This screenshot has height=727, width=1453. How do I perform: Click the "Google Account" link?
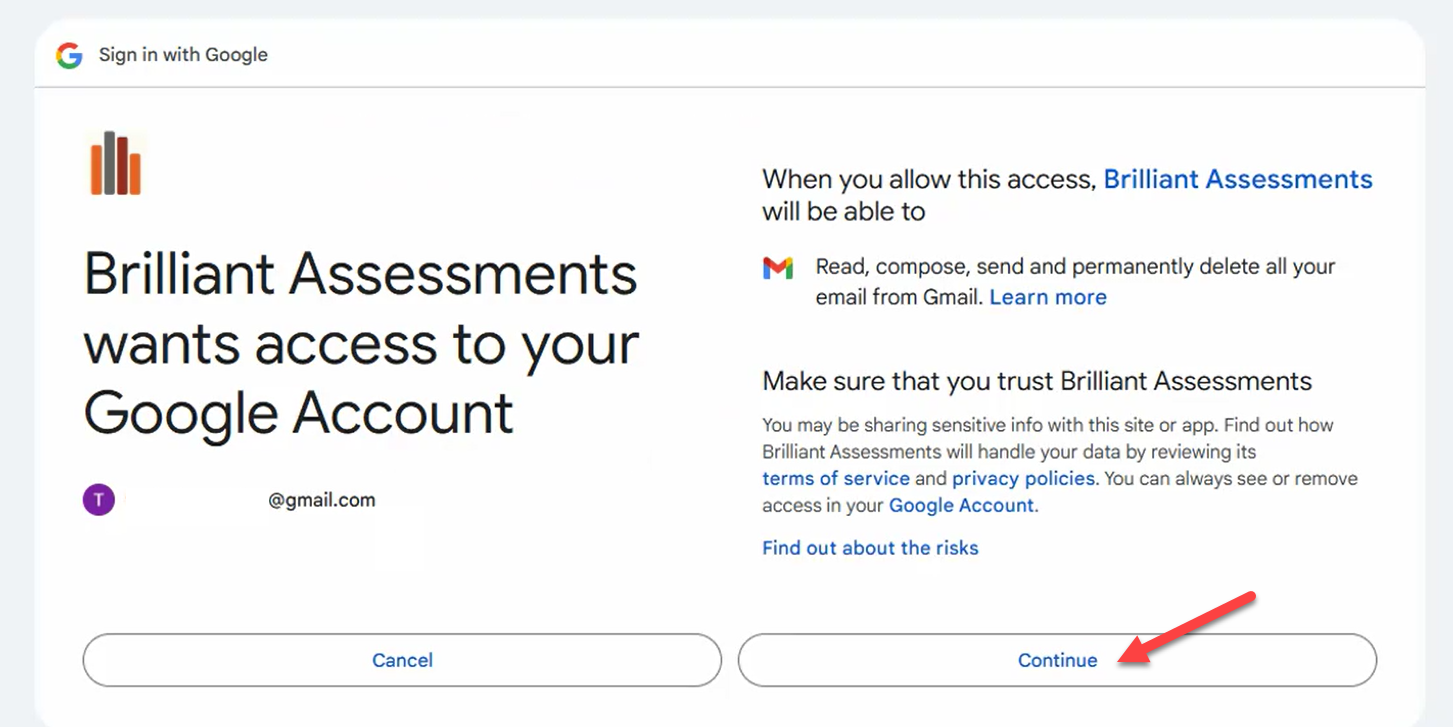[x=961, y=505]
